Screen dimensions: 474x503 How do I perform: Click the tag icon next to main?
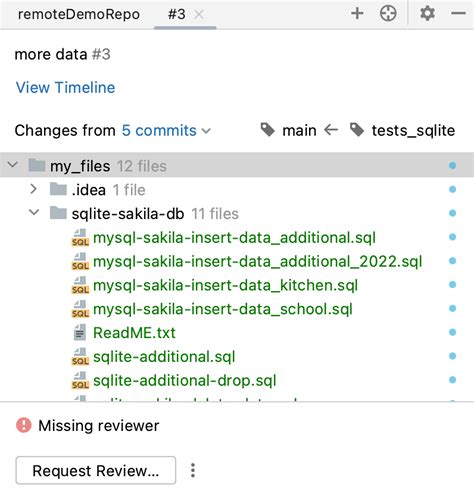268,130
